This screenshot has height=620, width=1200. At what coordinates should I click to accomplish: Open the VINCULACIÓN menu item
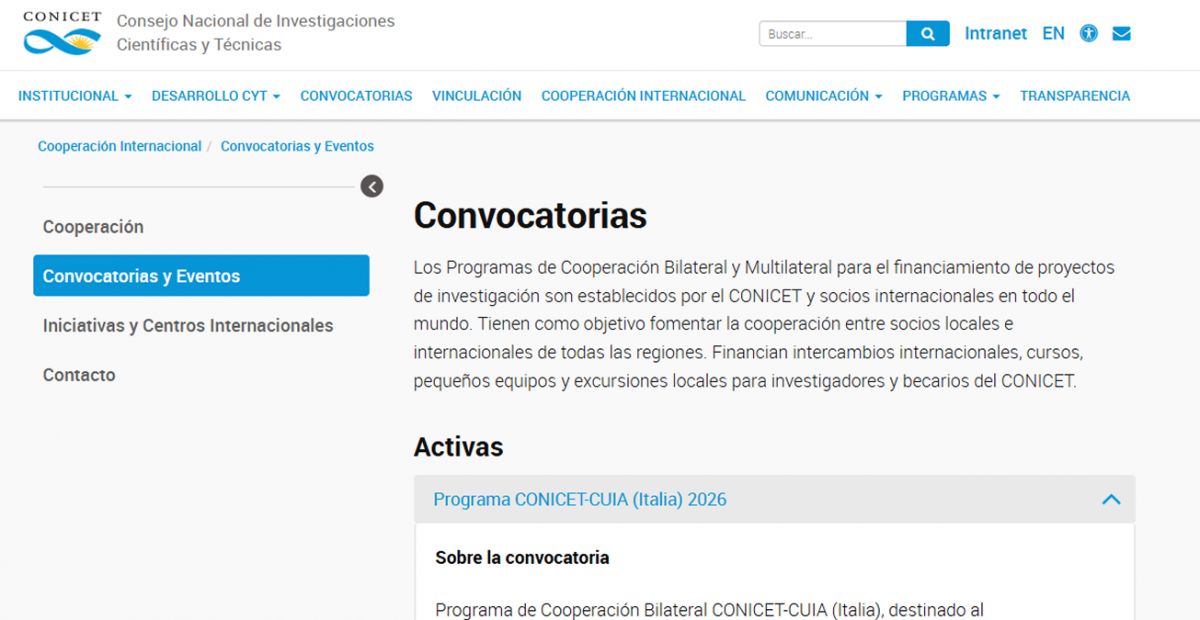477,96
